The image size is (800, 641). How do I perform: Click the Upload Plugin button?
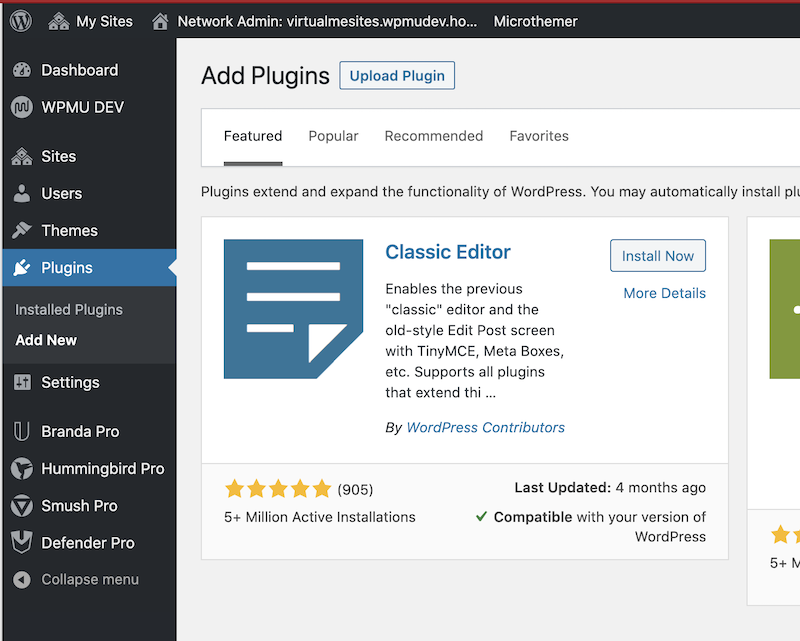pyautogui.click(x=397, y=76)
